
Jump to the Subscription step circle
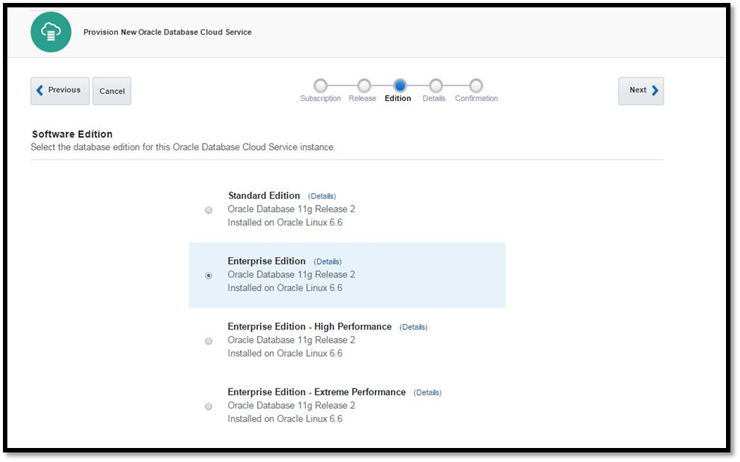click(320, 86)
